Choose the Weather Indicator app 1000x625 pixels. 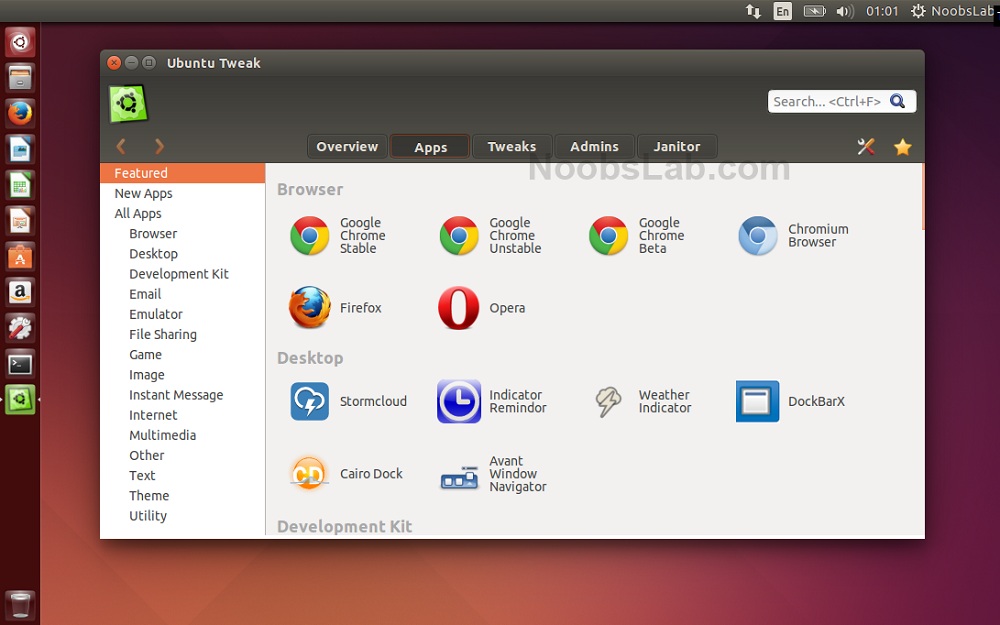(643, 401)
